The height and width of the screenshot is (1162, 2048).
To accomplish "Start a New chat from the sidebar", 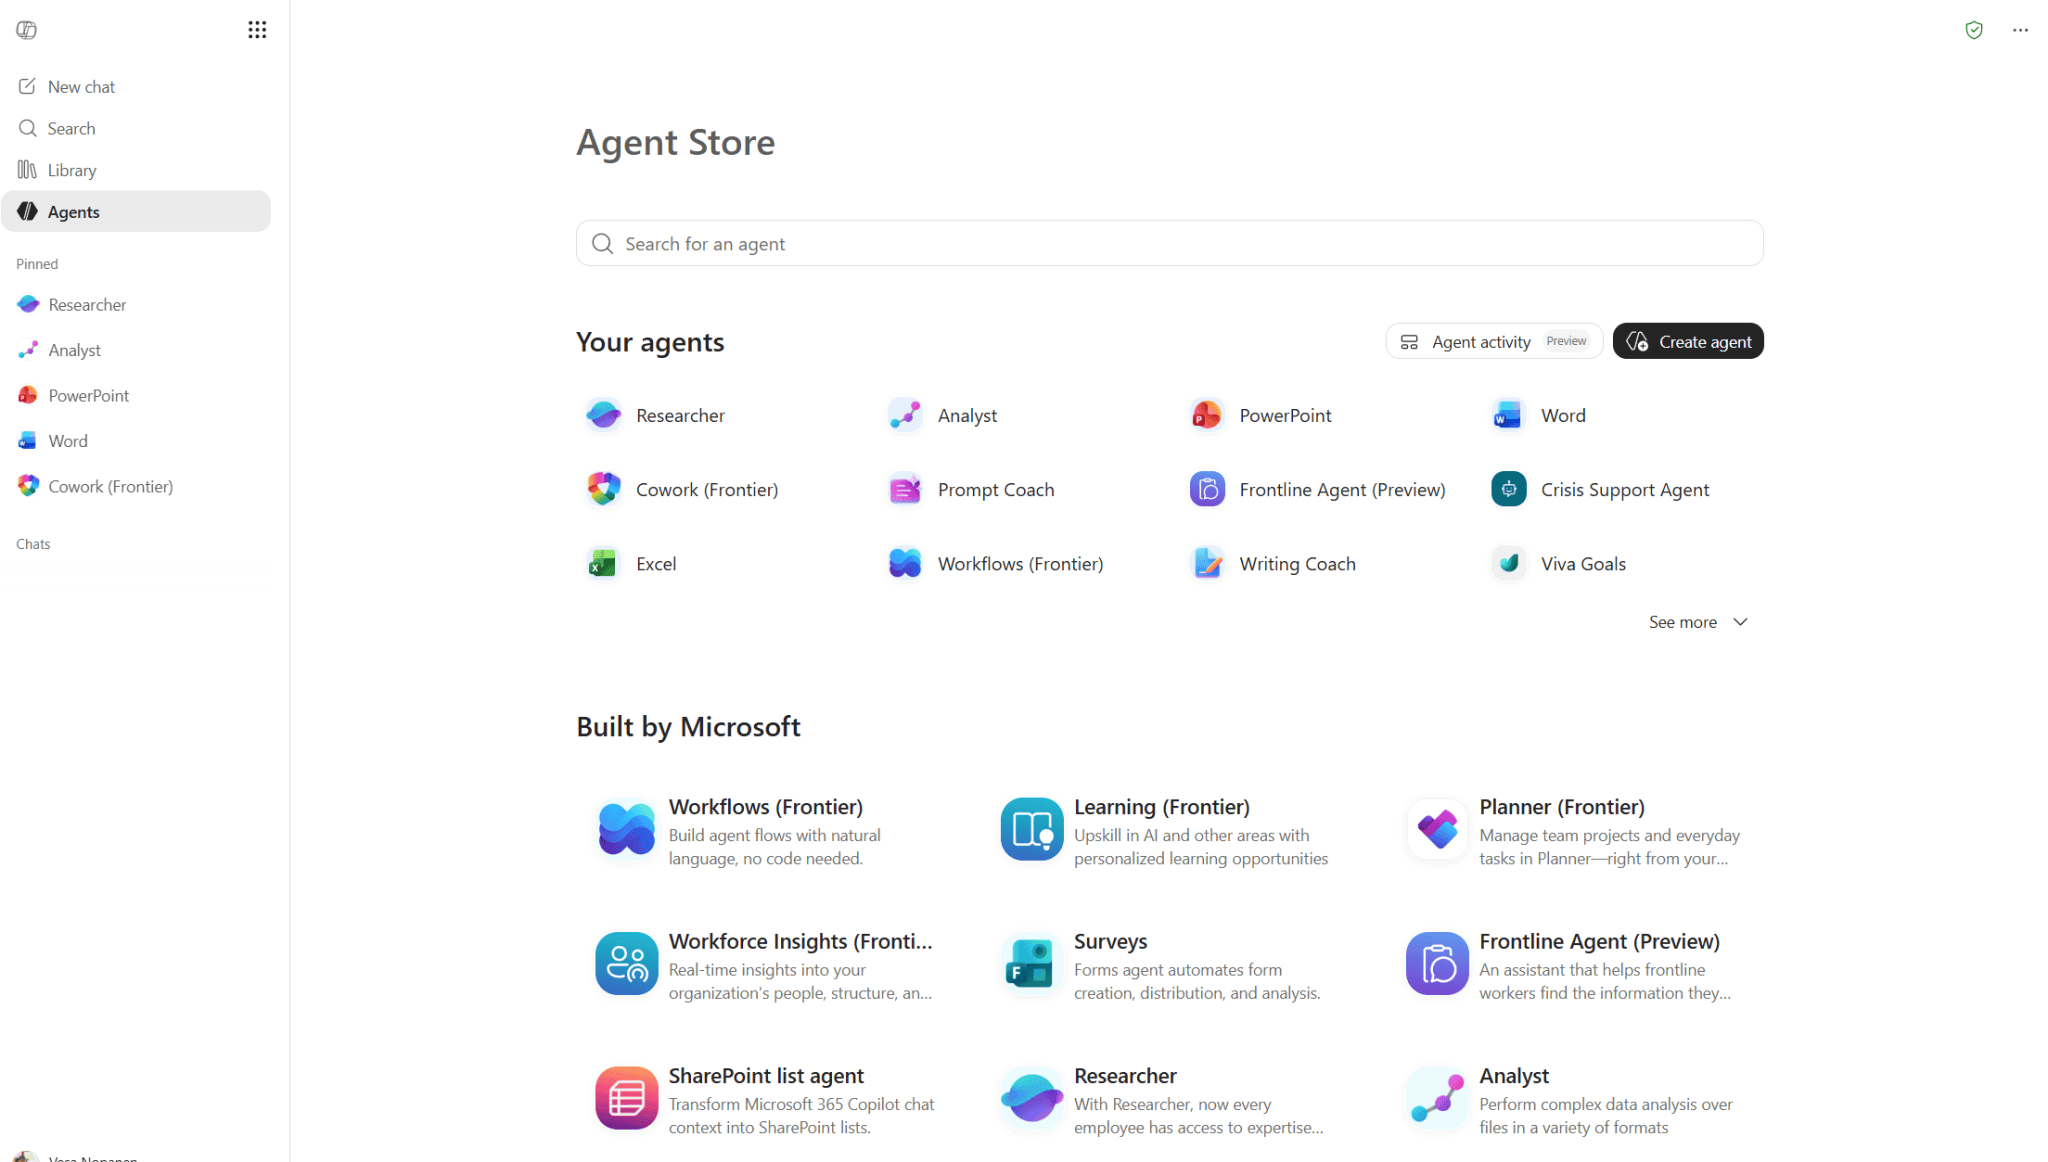I will (136, 87).
